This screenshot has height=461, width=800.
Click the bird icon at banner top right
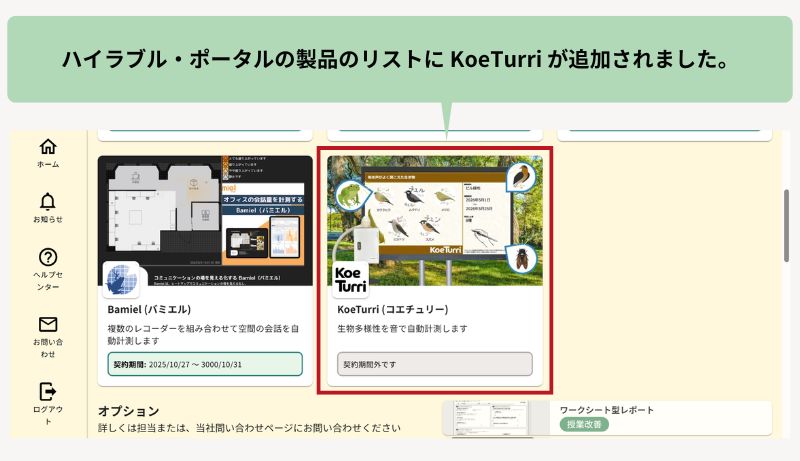pos(521,176)
